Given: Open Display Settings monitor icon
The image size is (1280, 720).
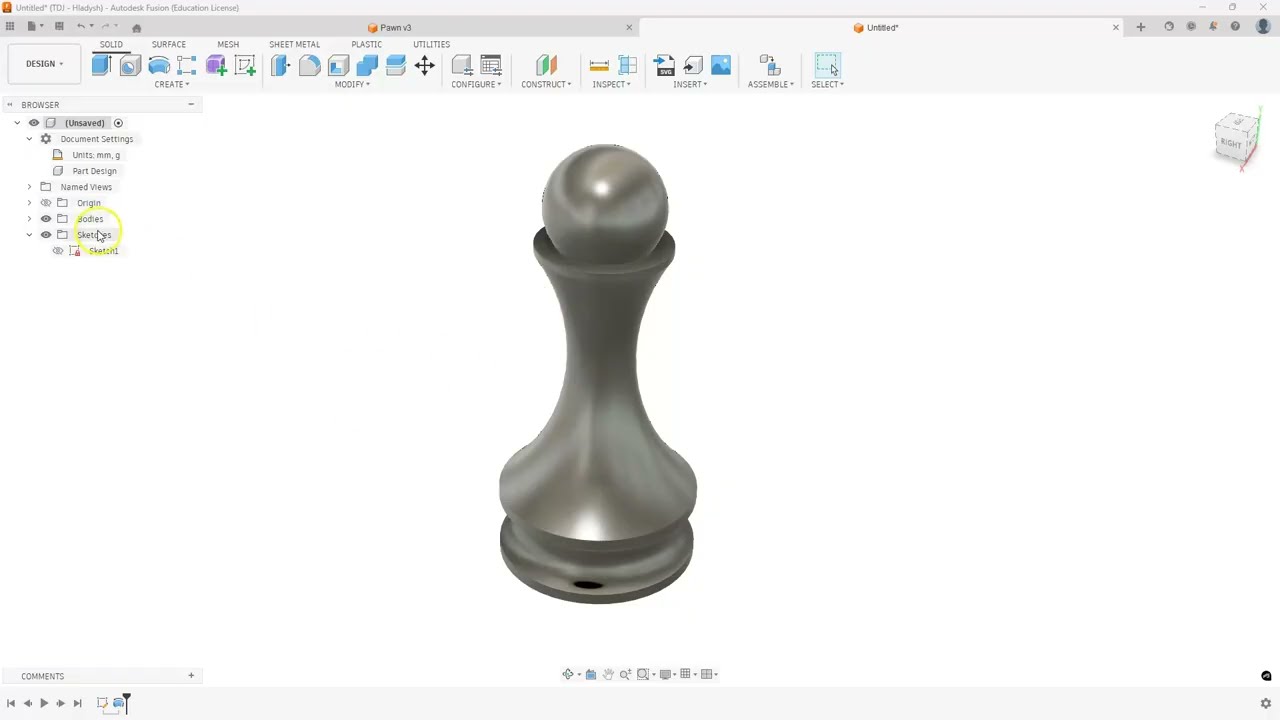Looking at the screenshot, I should 665,674.
